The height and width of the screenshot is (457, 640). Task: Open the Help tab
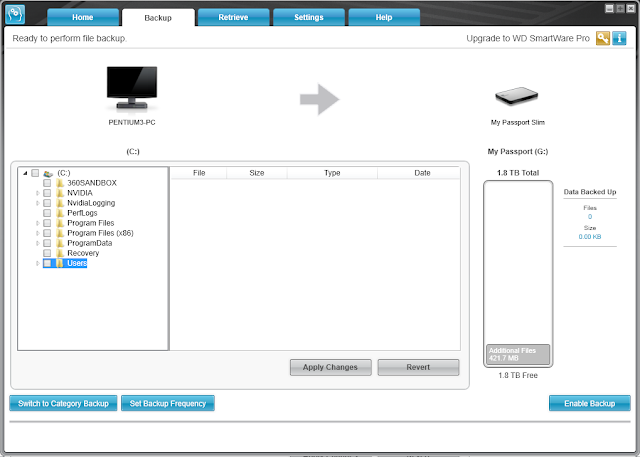[x=384, y=17]
